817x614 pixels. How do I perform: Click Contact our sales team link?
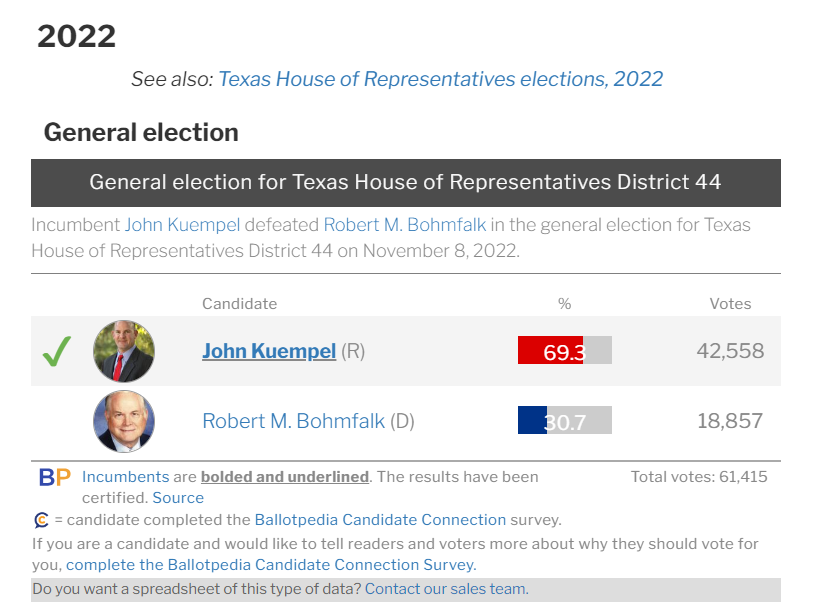point(446,589)
